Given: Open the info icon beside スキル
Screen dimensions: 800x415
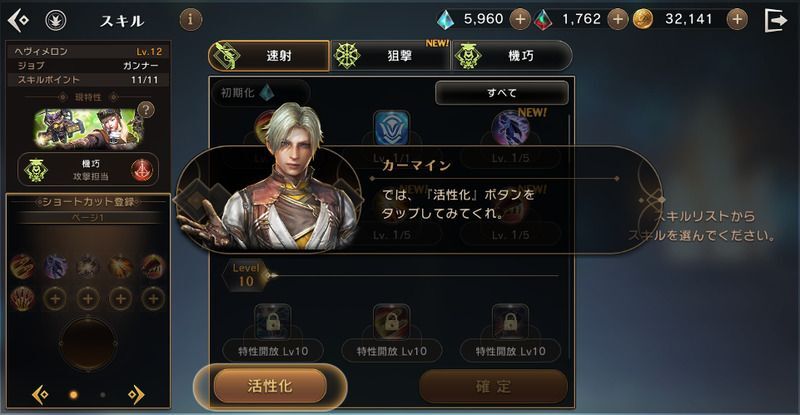Looking at the screenshot, I should click(191, 19).
